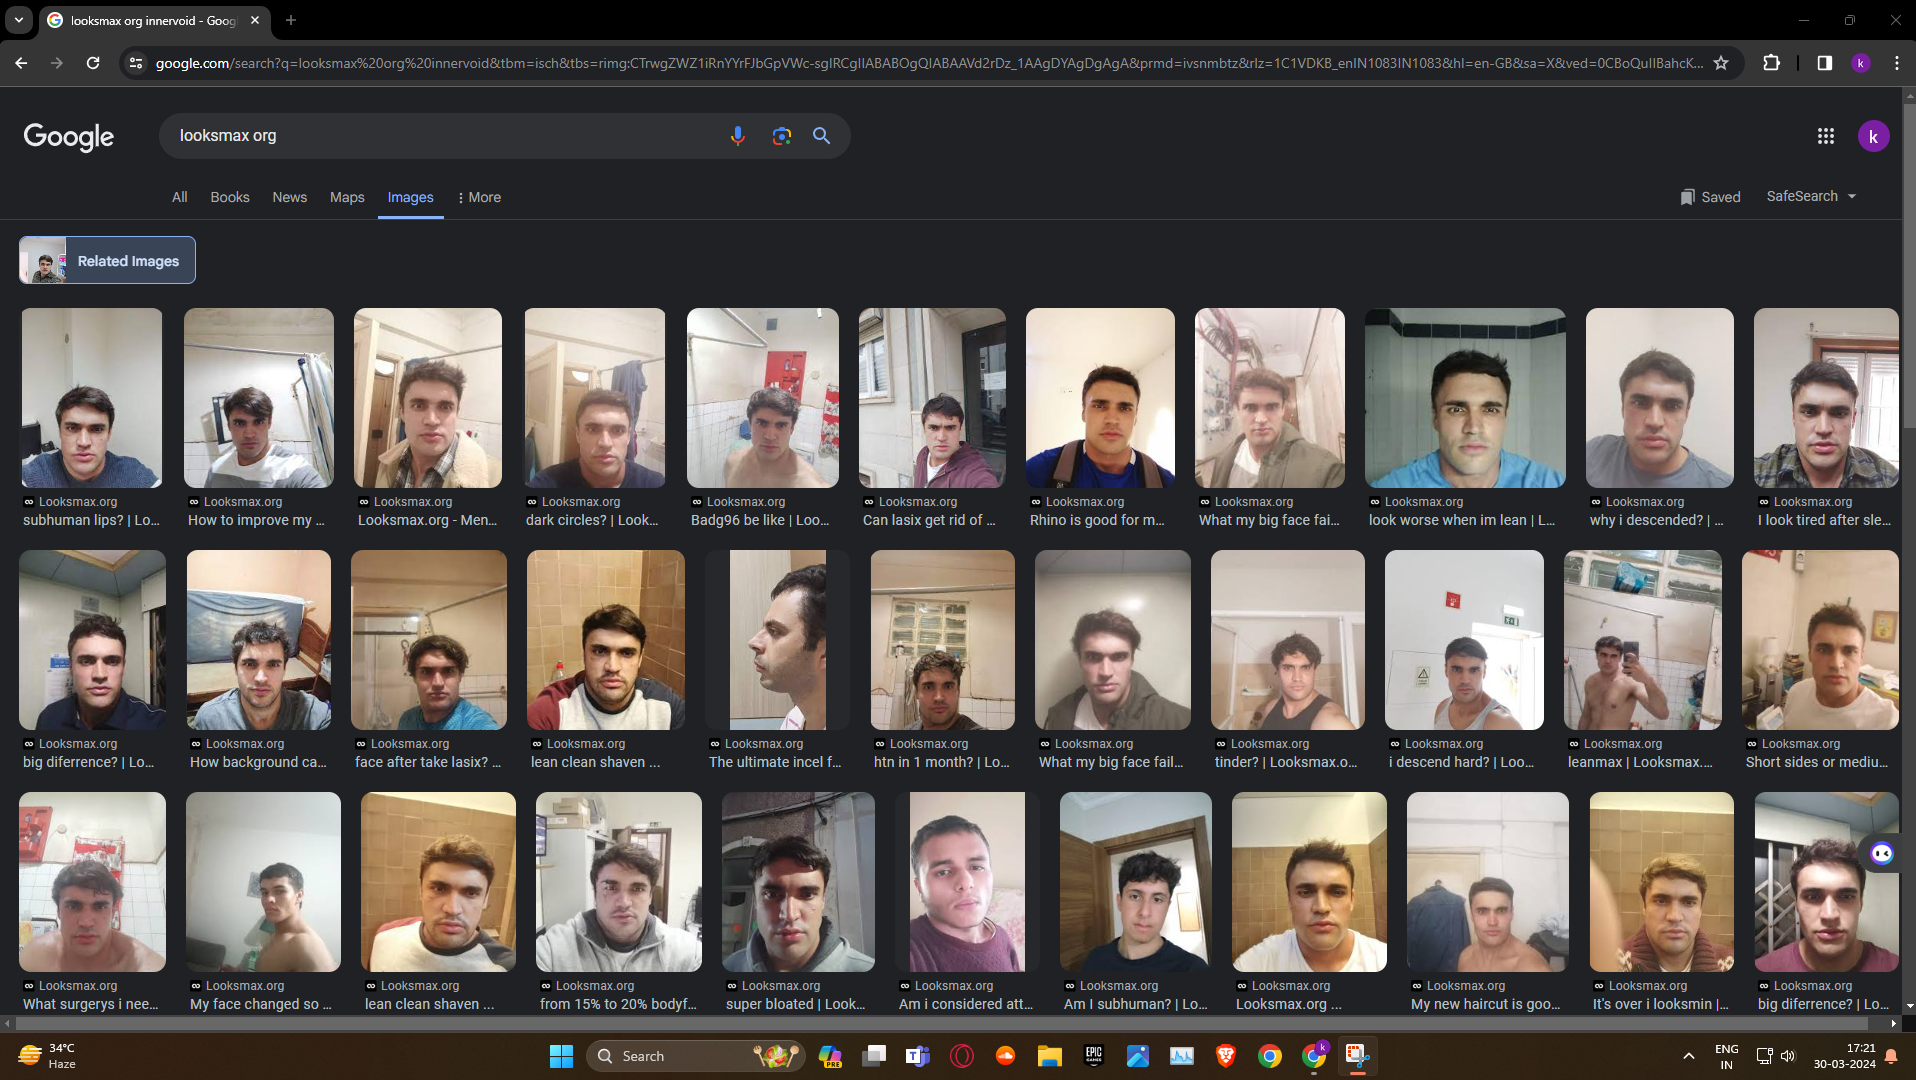
Task: Open the browser Extensions puzzle icon
Action: [x=1772, y=63]
